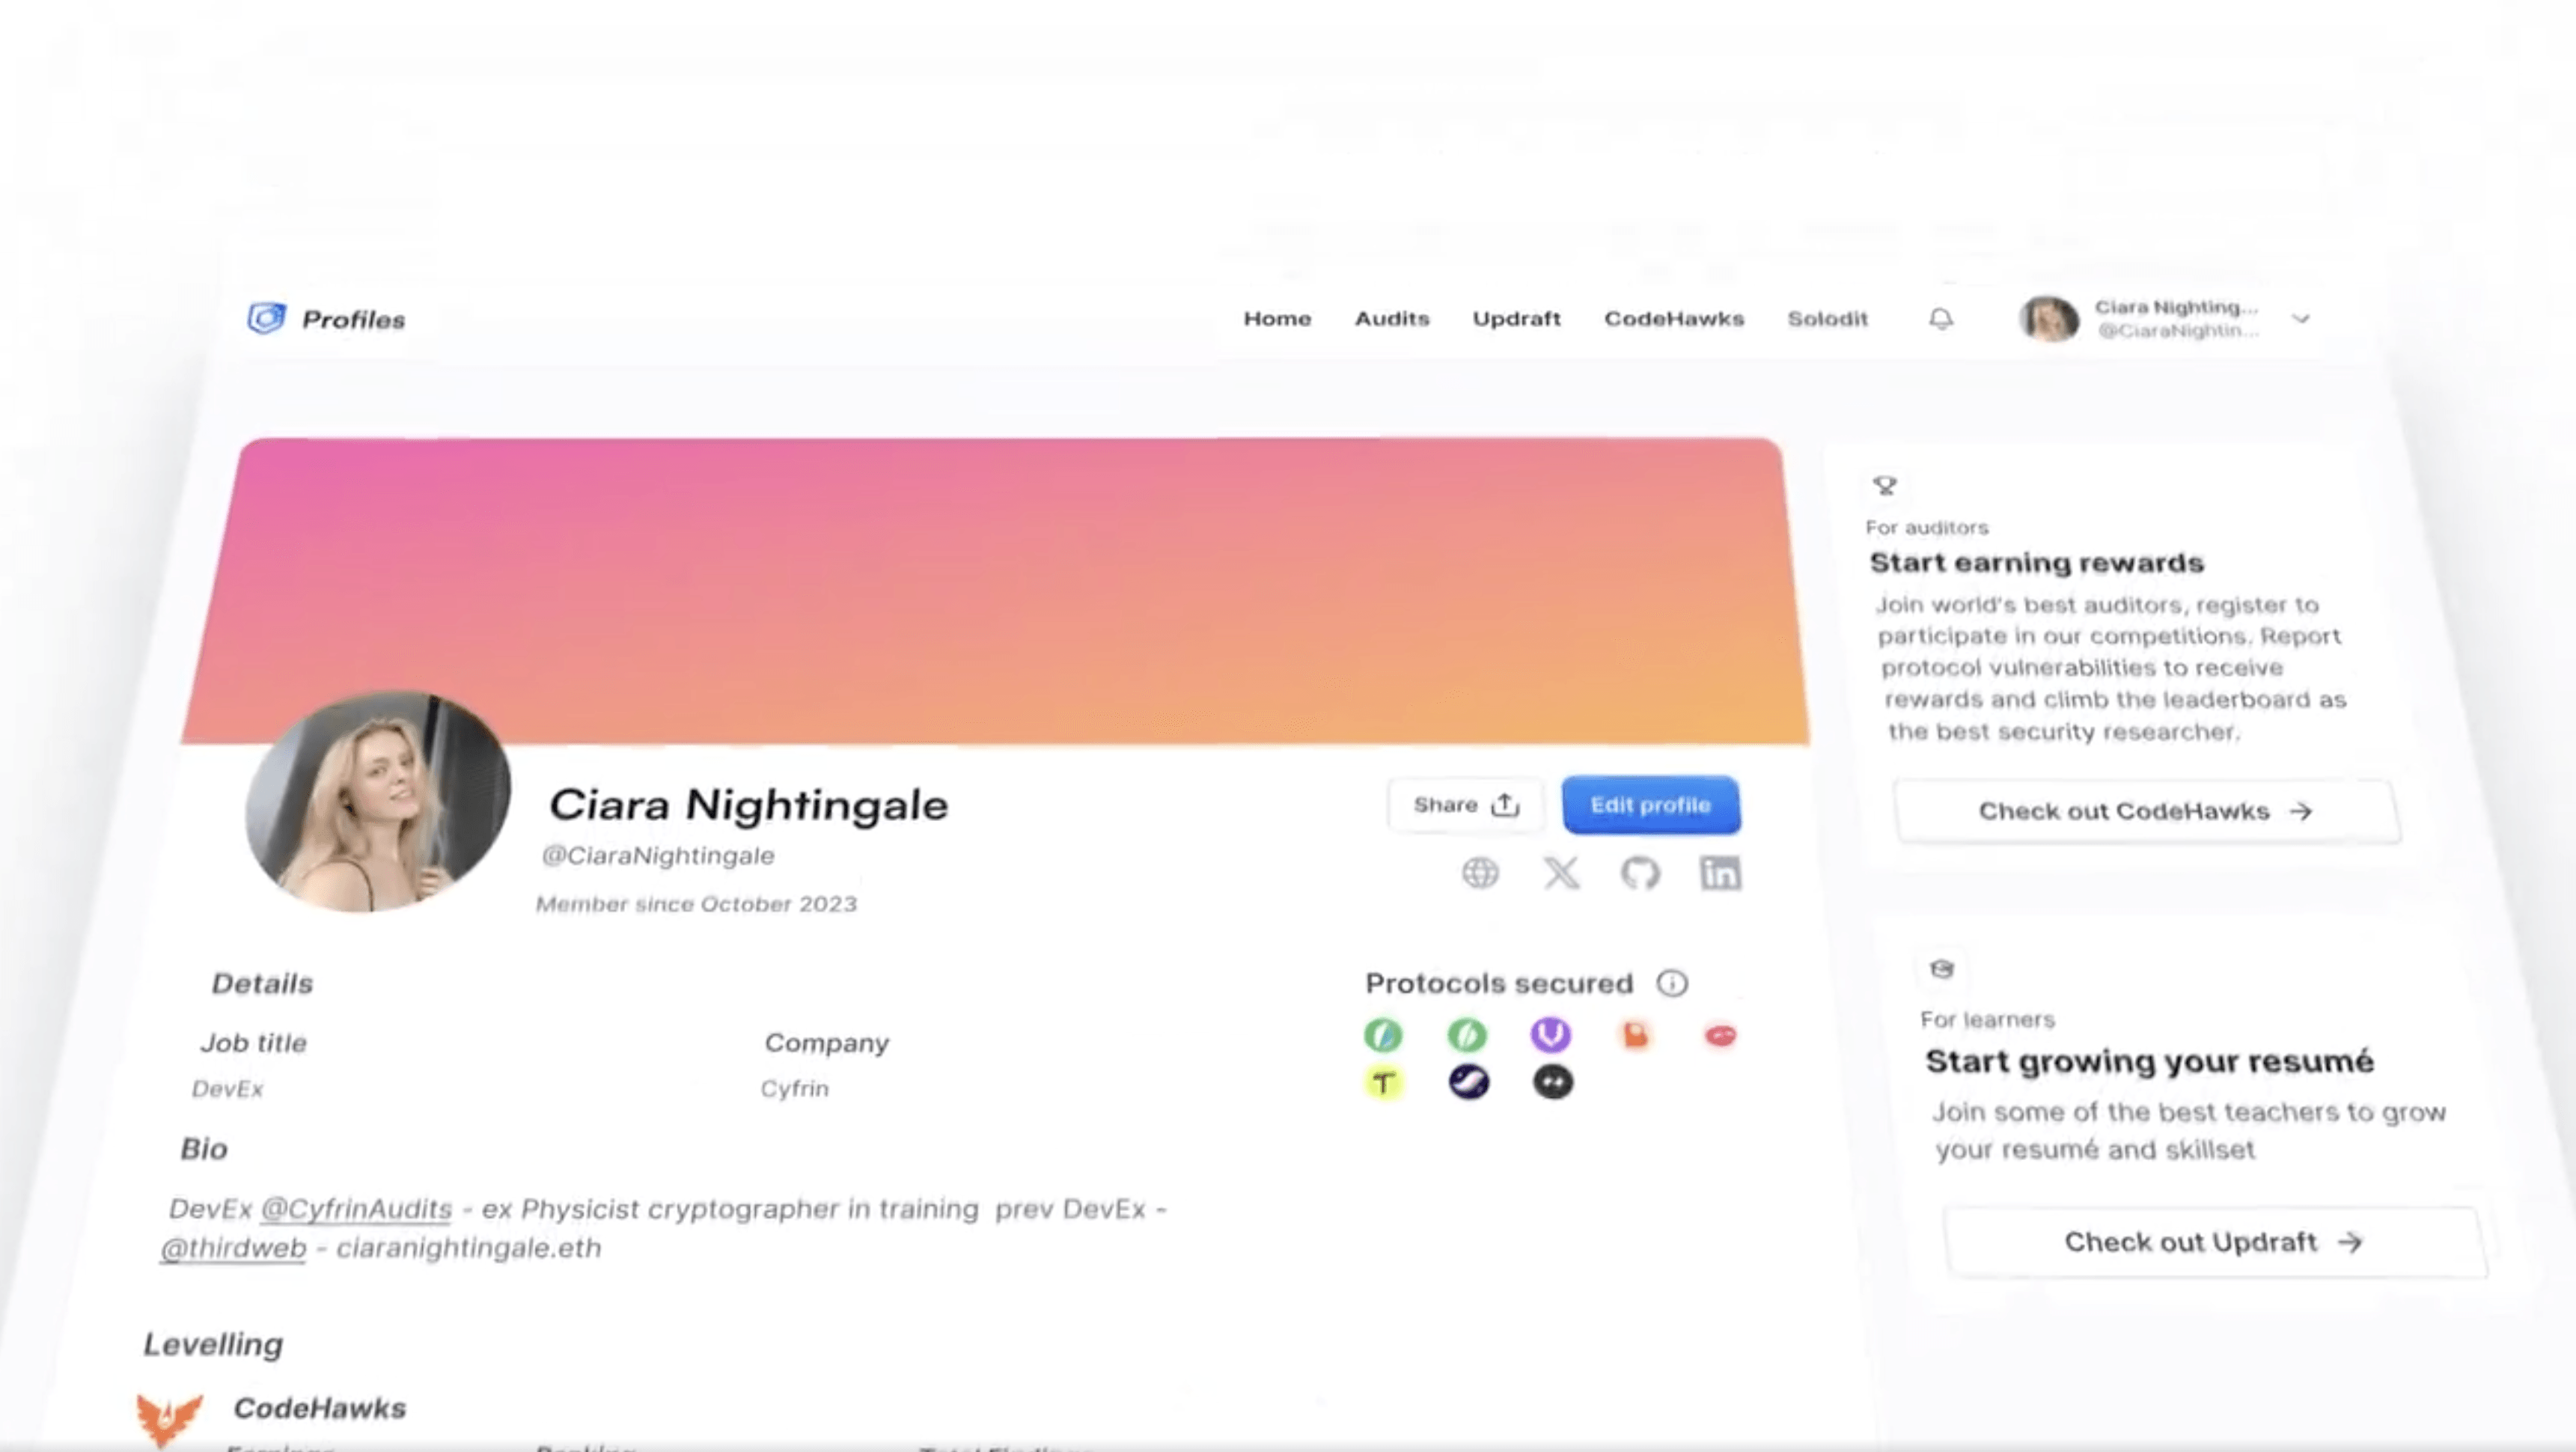Click the Share button
The width and height of the screenshot is (2576, 1452).
(1465, 805)
